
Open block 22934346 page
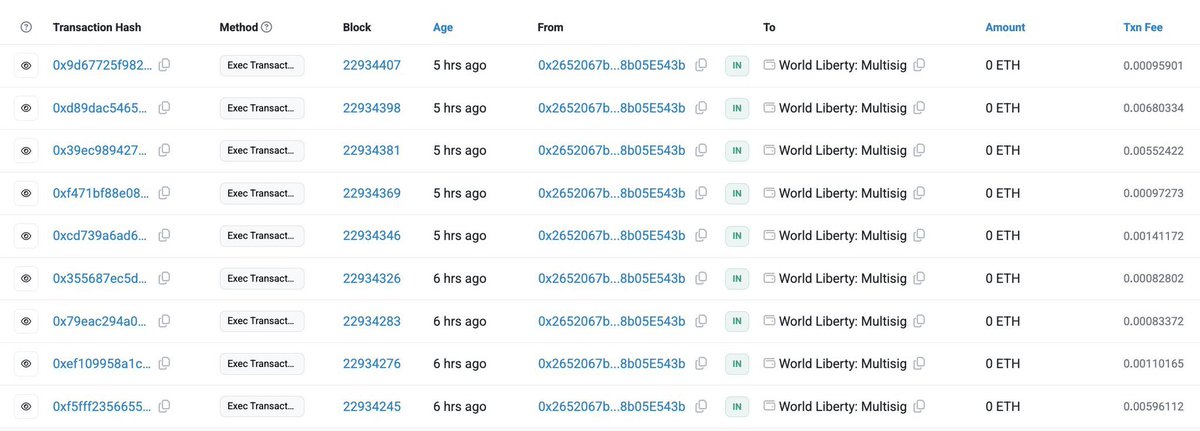click(372, 236)
